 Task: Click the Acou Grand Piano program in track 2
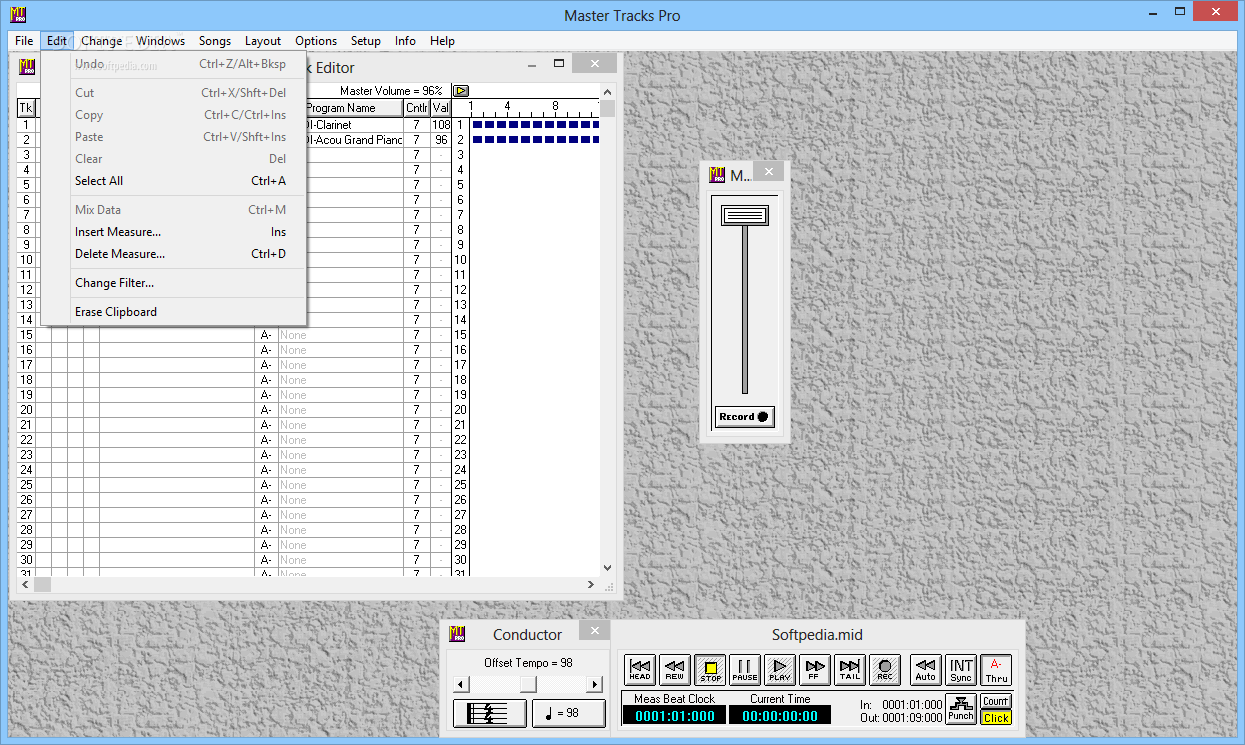[354, 140]
